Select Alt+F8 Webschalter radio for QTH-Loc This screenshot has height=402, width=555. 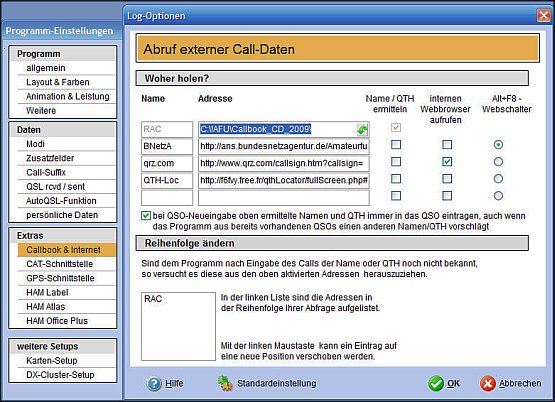(498, 179)
